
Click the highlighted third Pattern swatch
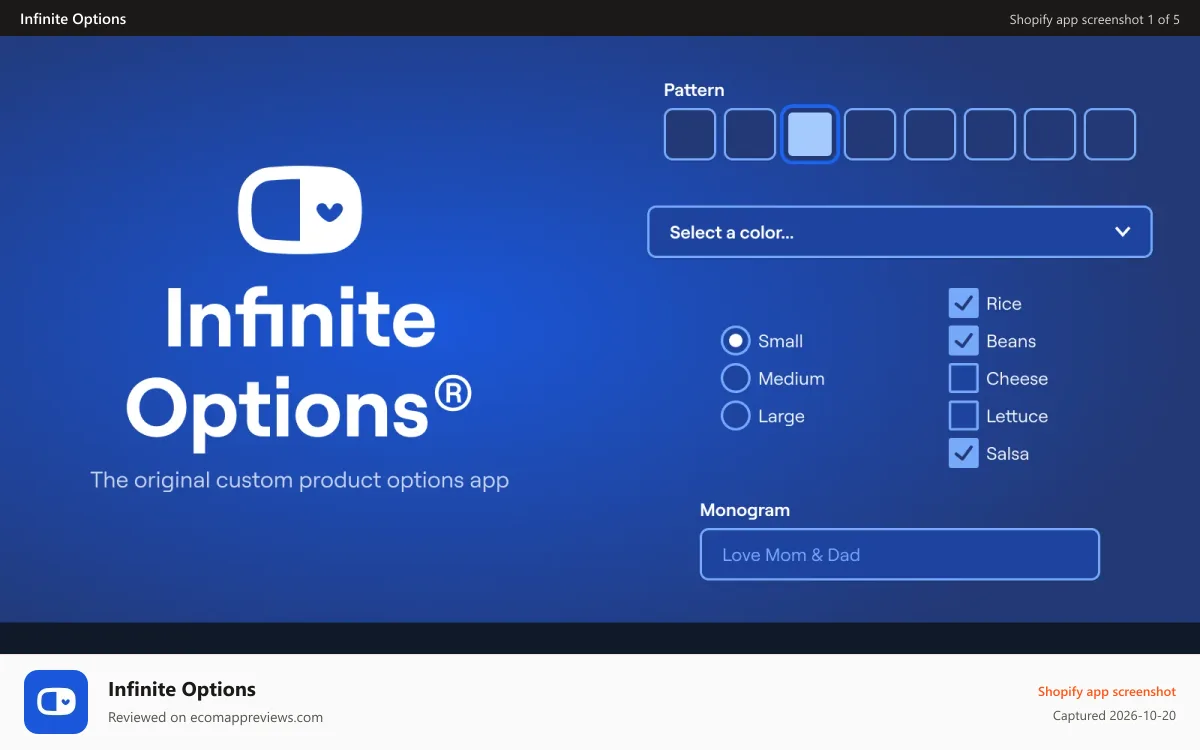(x=810, y=134)
